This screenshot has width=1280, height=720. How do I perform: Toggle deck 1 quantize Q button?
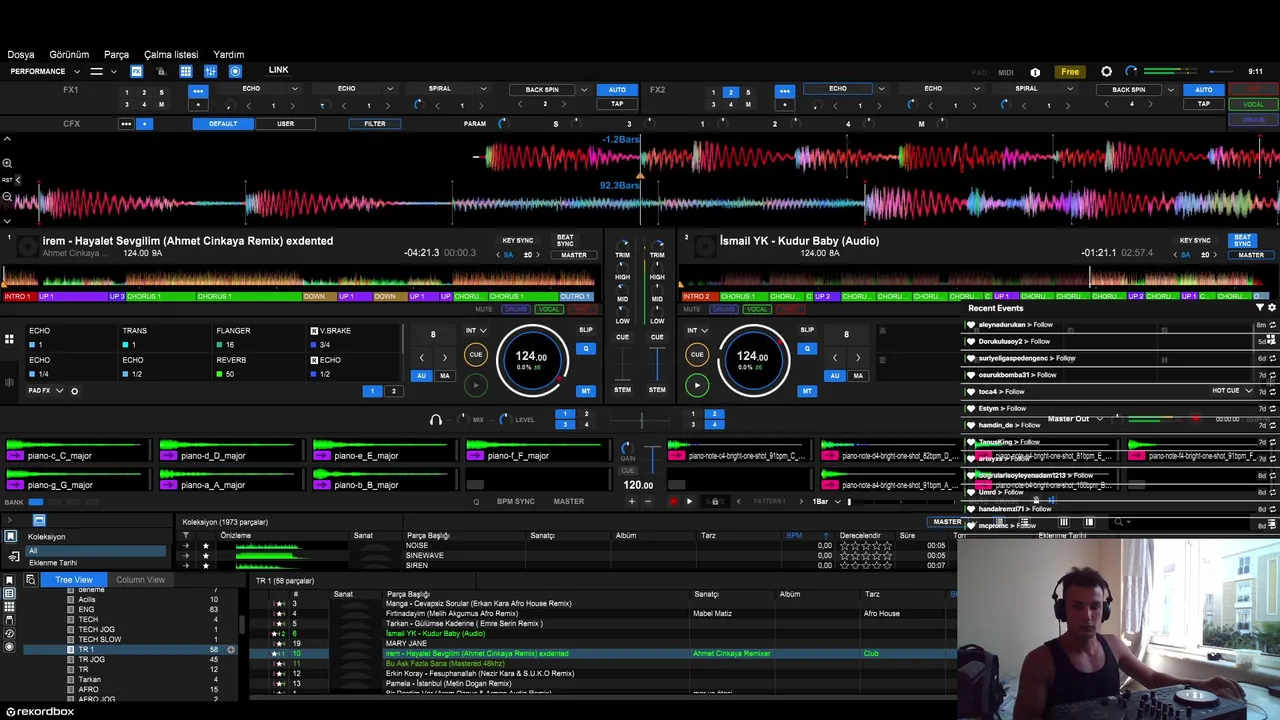(x=586, y=349)
